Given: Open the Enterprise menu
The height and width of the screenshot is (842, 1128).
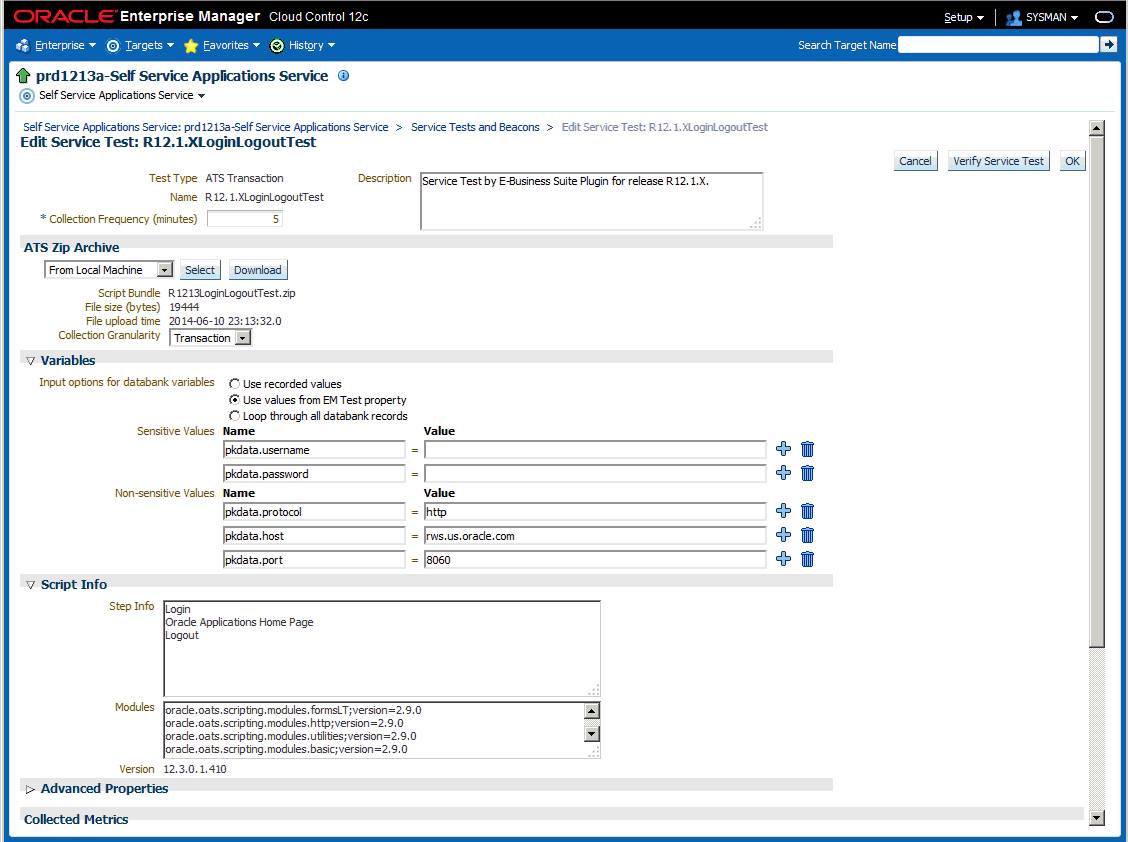Looking at the screenshot, I should (65, 45).
